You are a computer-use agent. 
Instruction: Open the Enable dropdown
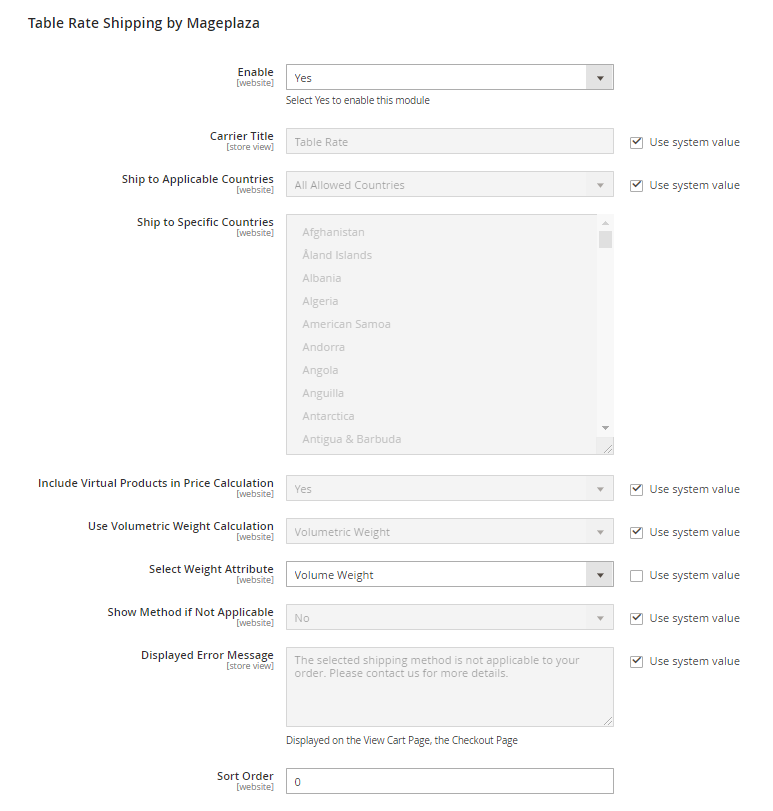[449, 78]
